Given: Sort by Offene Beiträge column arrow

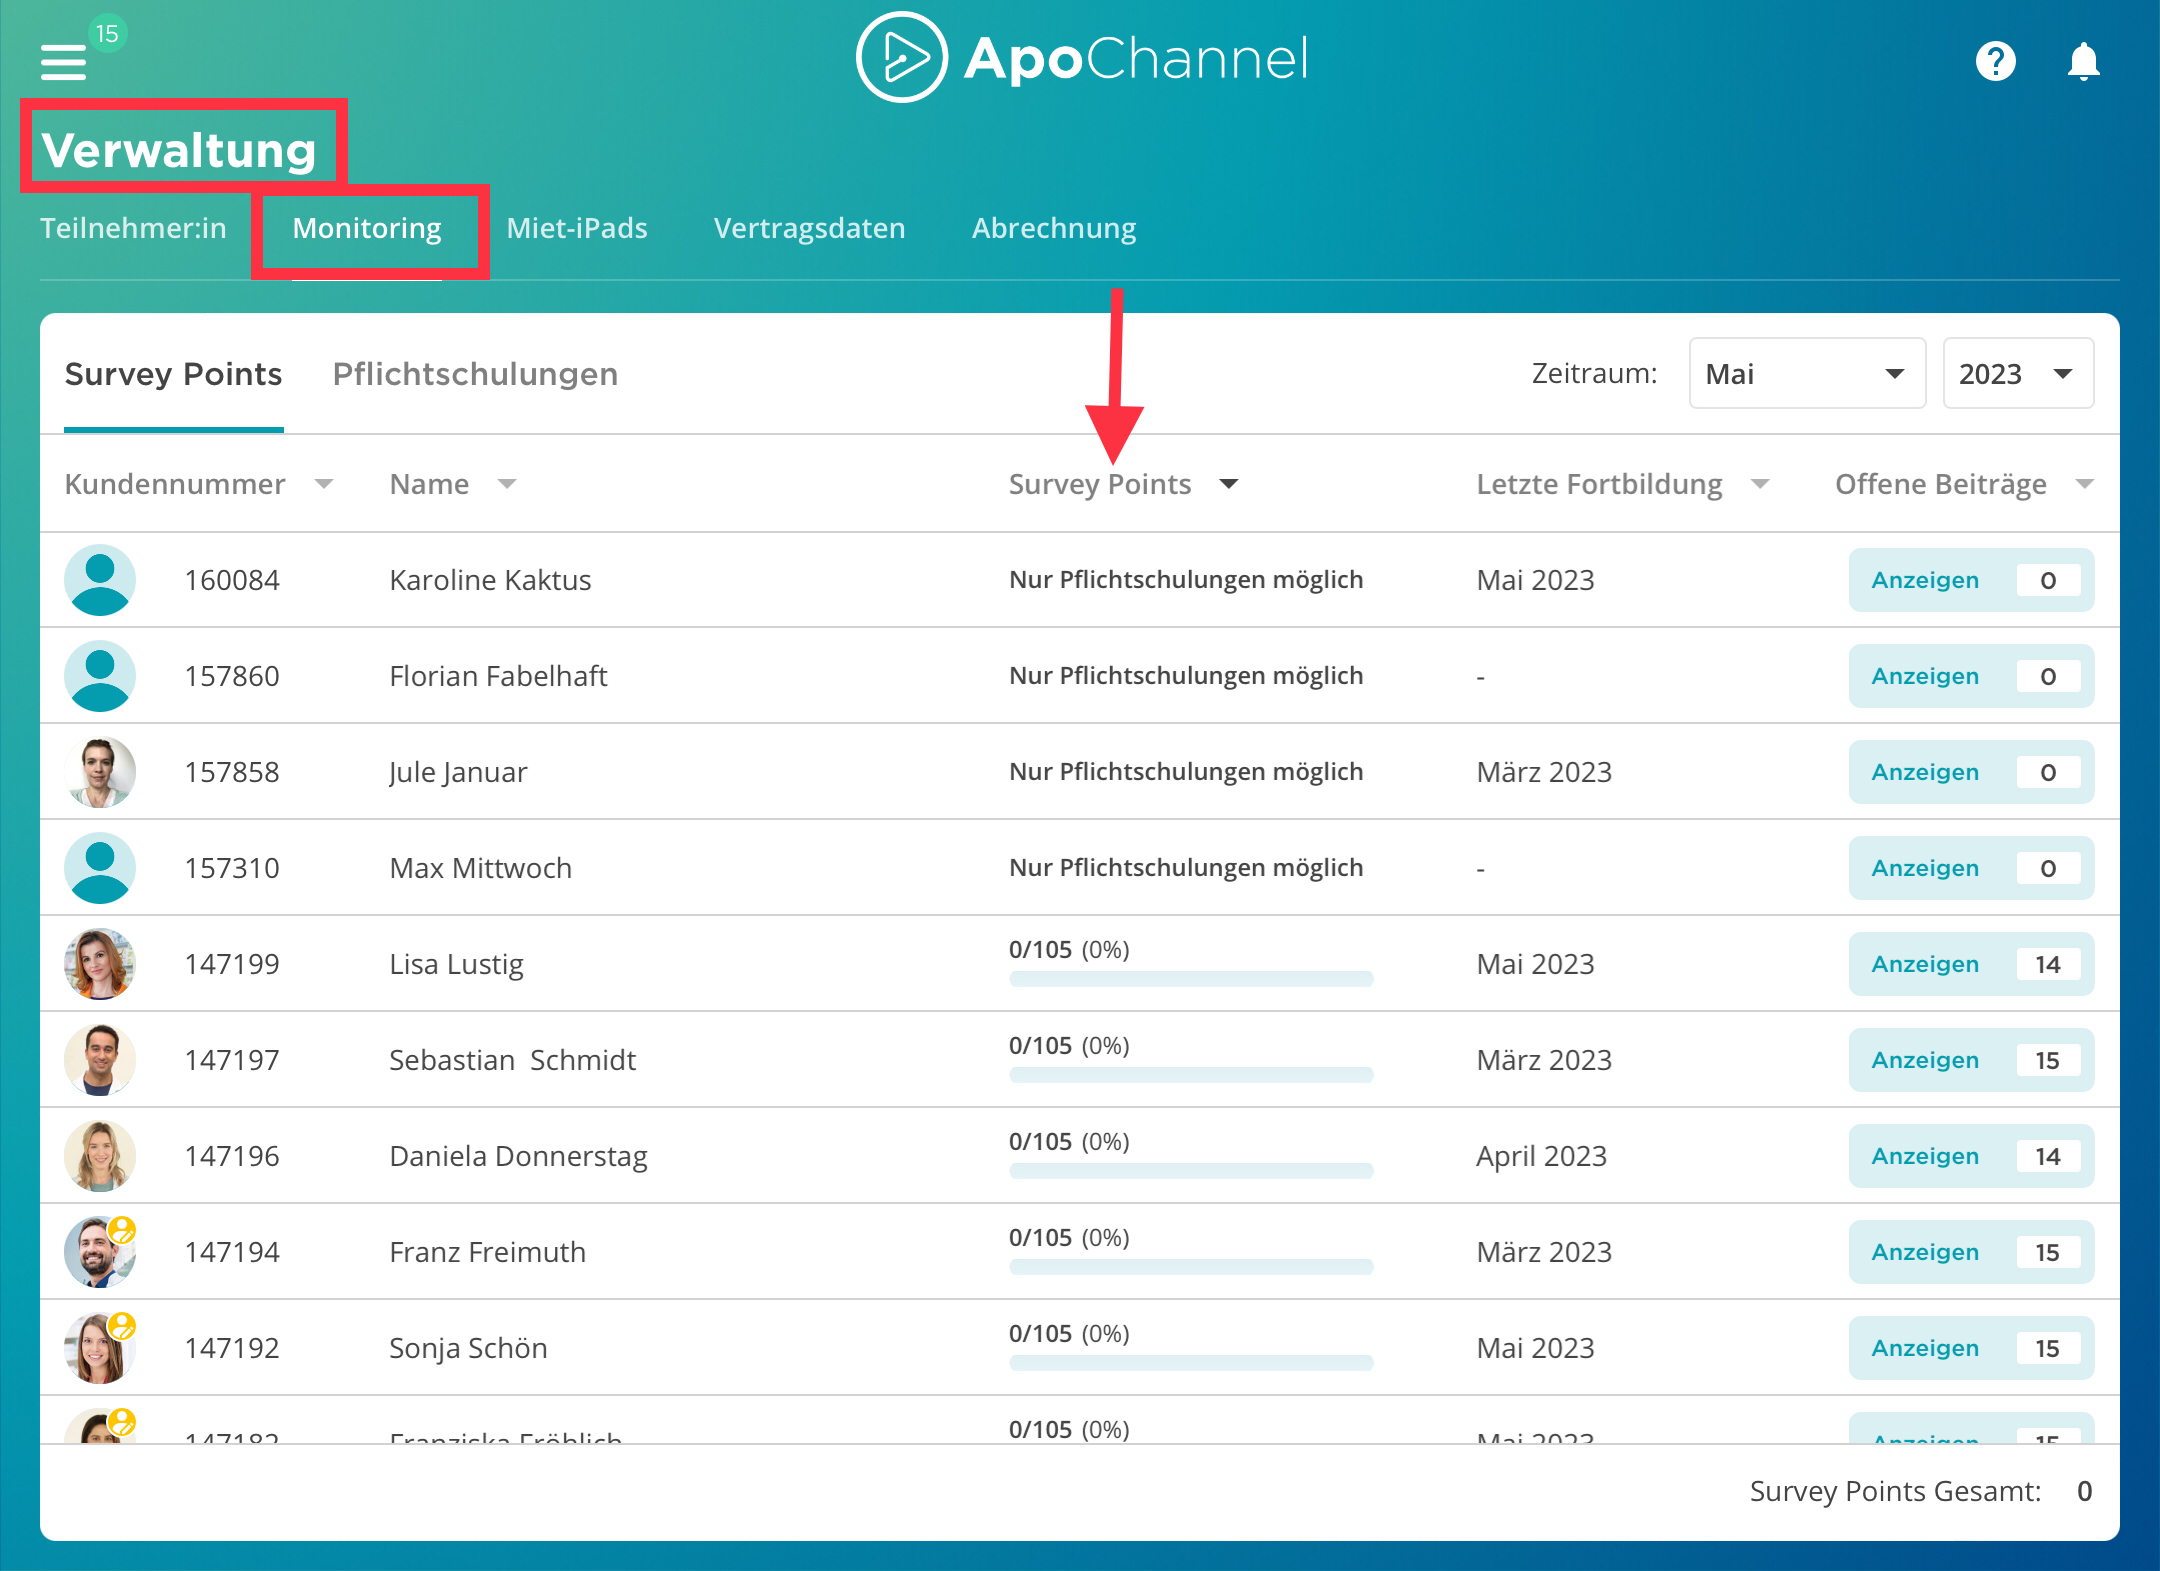Looking at the screenshot, I should pyautogui.click(x=2085, y=484).
